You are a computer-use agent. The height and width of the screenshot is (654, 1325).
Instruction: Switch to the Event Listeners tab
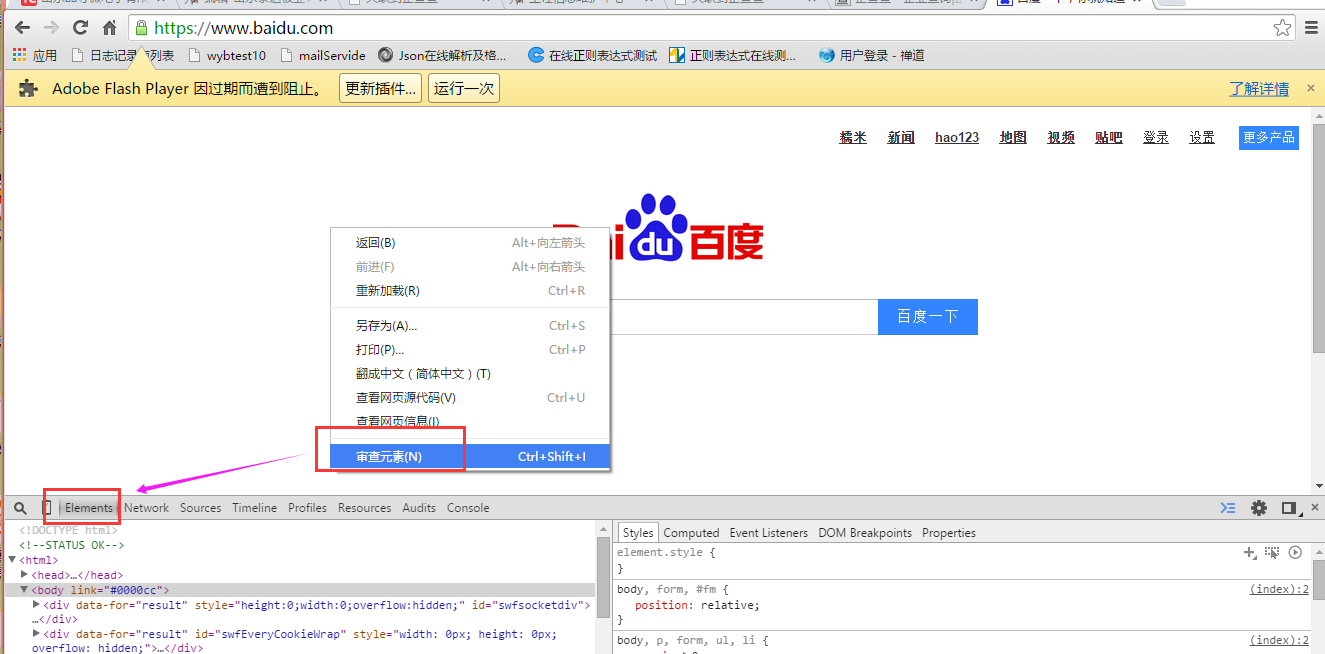tap(768, 533)
